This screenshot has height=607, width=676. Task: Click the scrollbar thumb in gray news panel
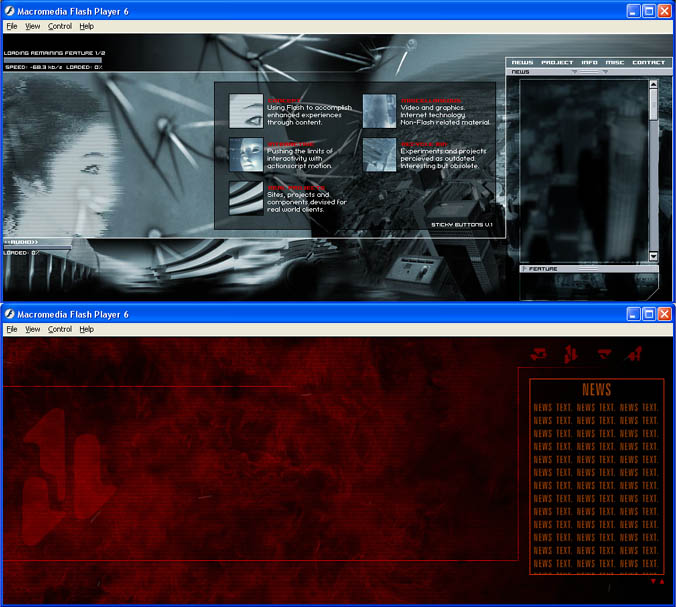[x=654, y=104]
